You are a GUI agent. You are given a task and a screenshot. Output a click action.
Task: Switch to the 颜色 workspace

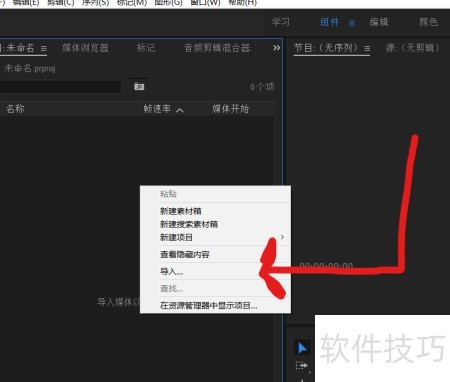pyautogui.click(x=428, y=22)
